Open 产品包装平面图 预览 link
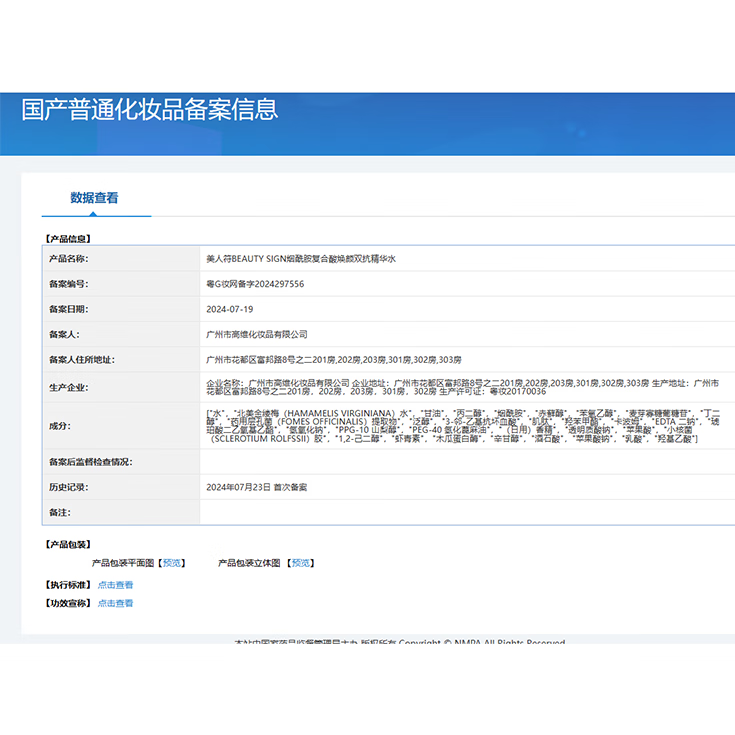 pos(172,563)
